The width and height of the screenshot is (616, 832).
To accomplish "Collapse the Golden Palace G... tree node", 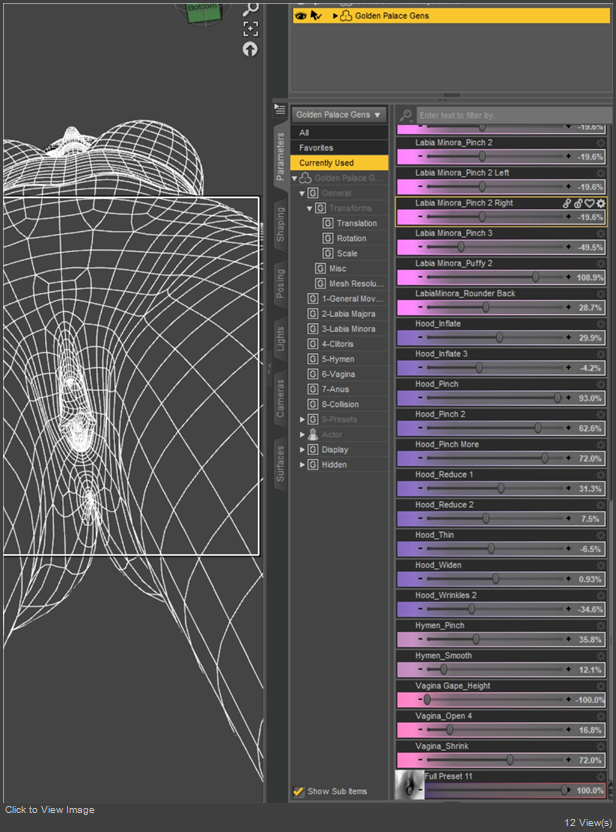I will point(294,178).
